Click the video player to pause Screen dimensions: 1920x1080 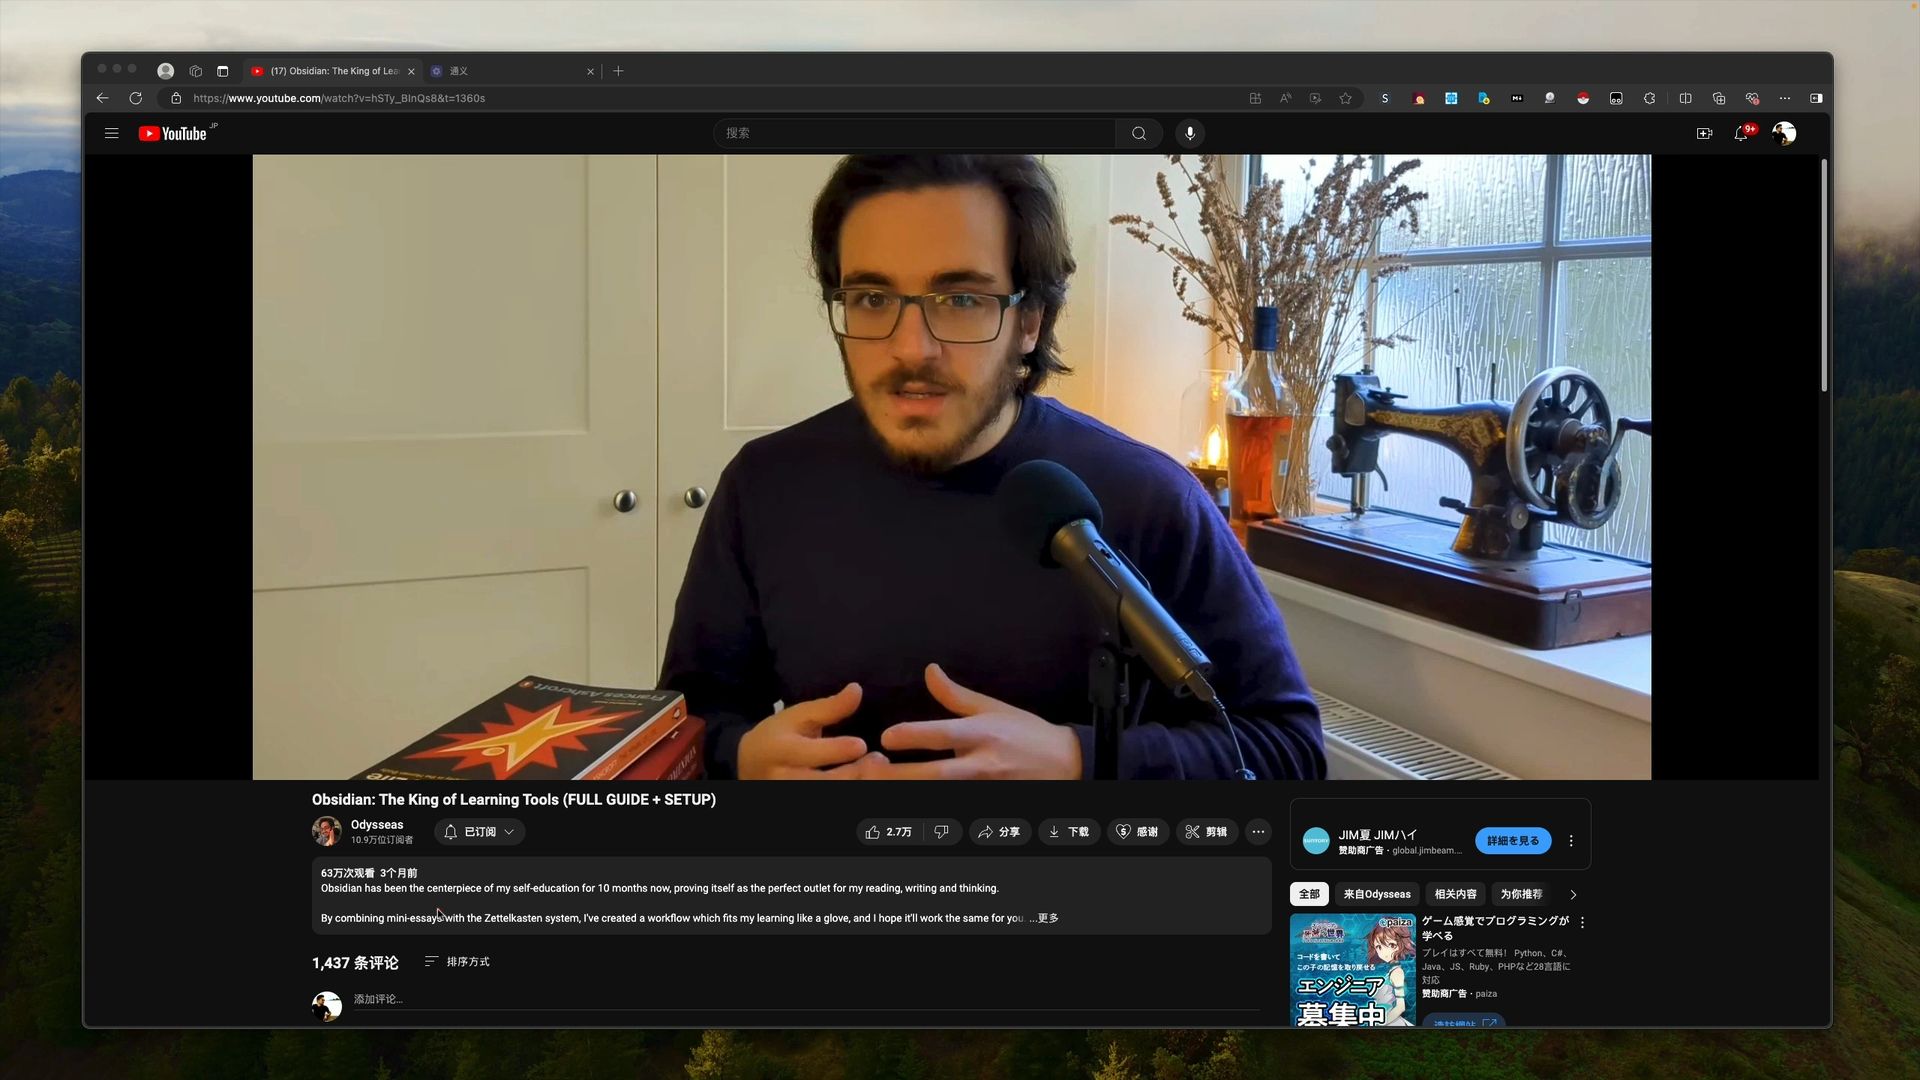[951, 467]
